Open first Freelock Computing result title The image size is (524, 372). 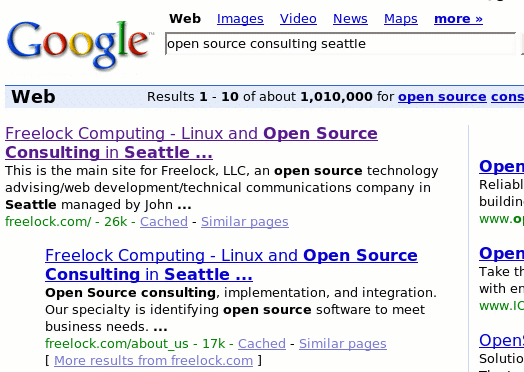[x=191, y=143]
